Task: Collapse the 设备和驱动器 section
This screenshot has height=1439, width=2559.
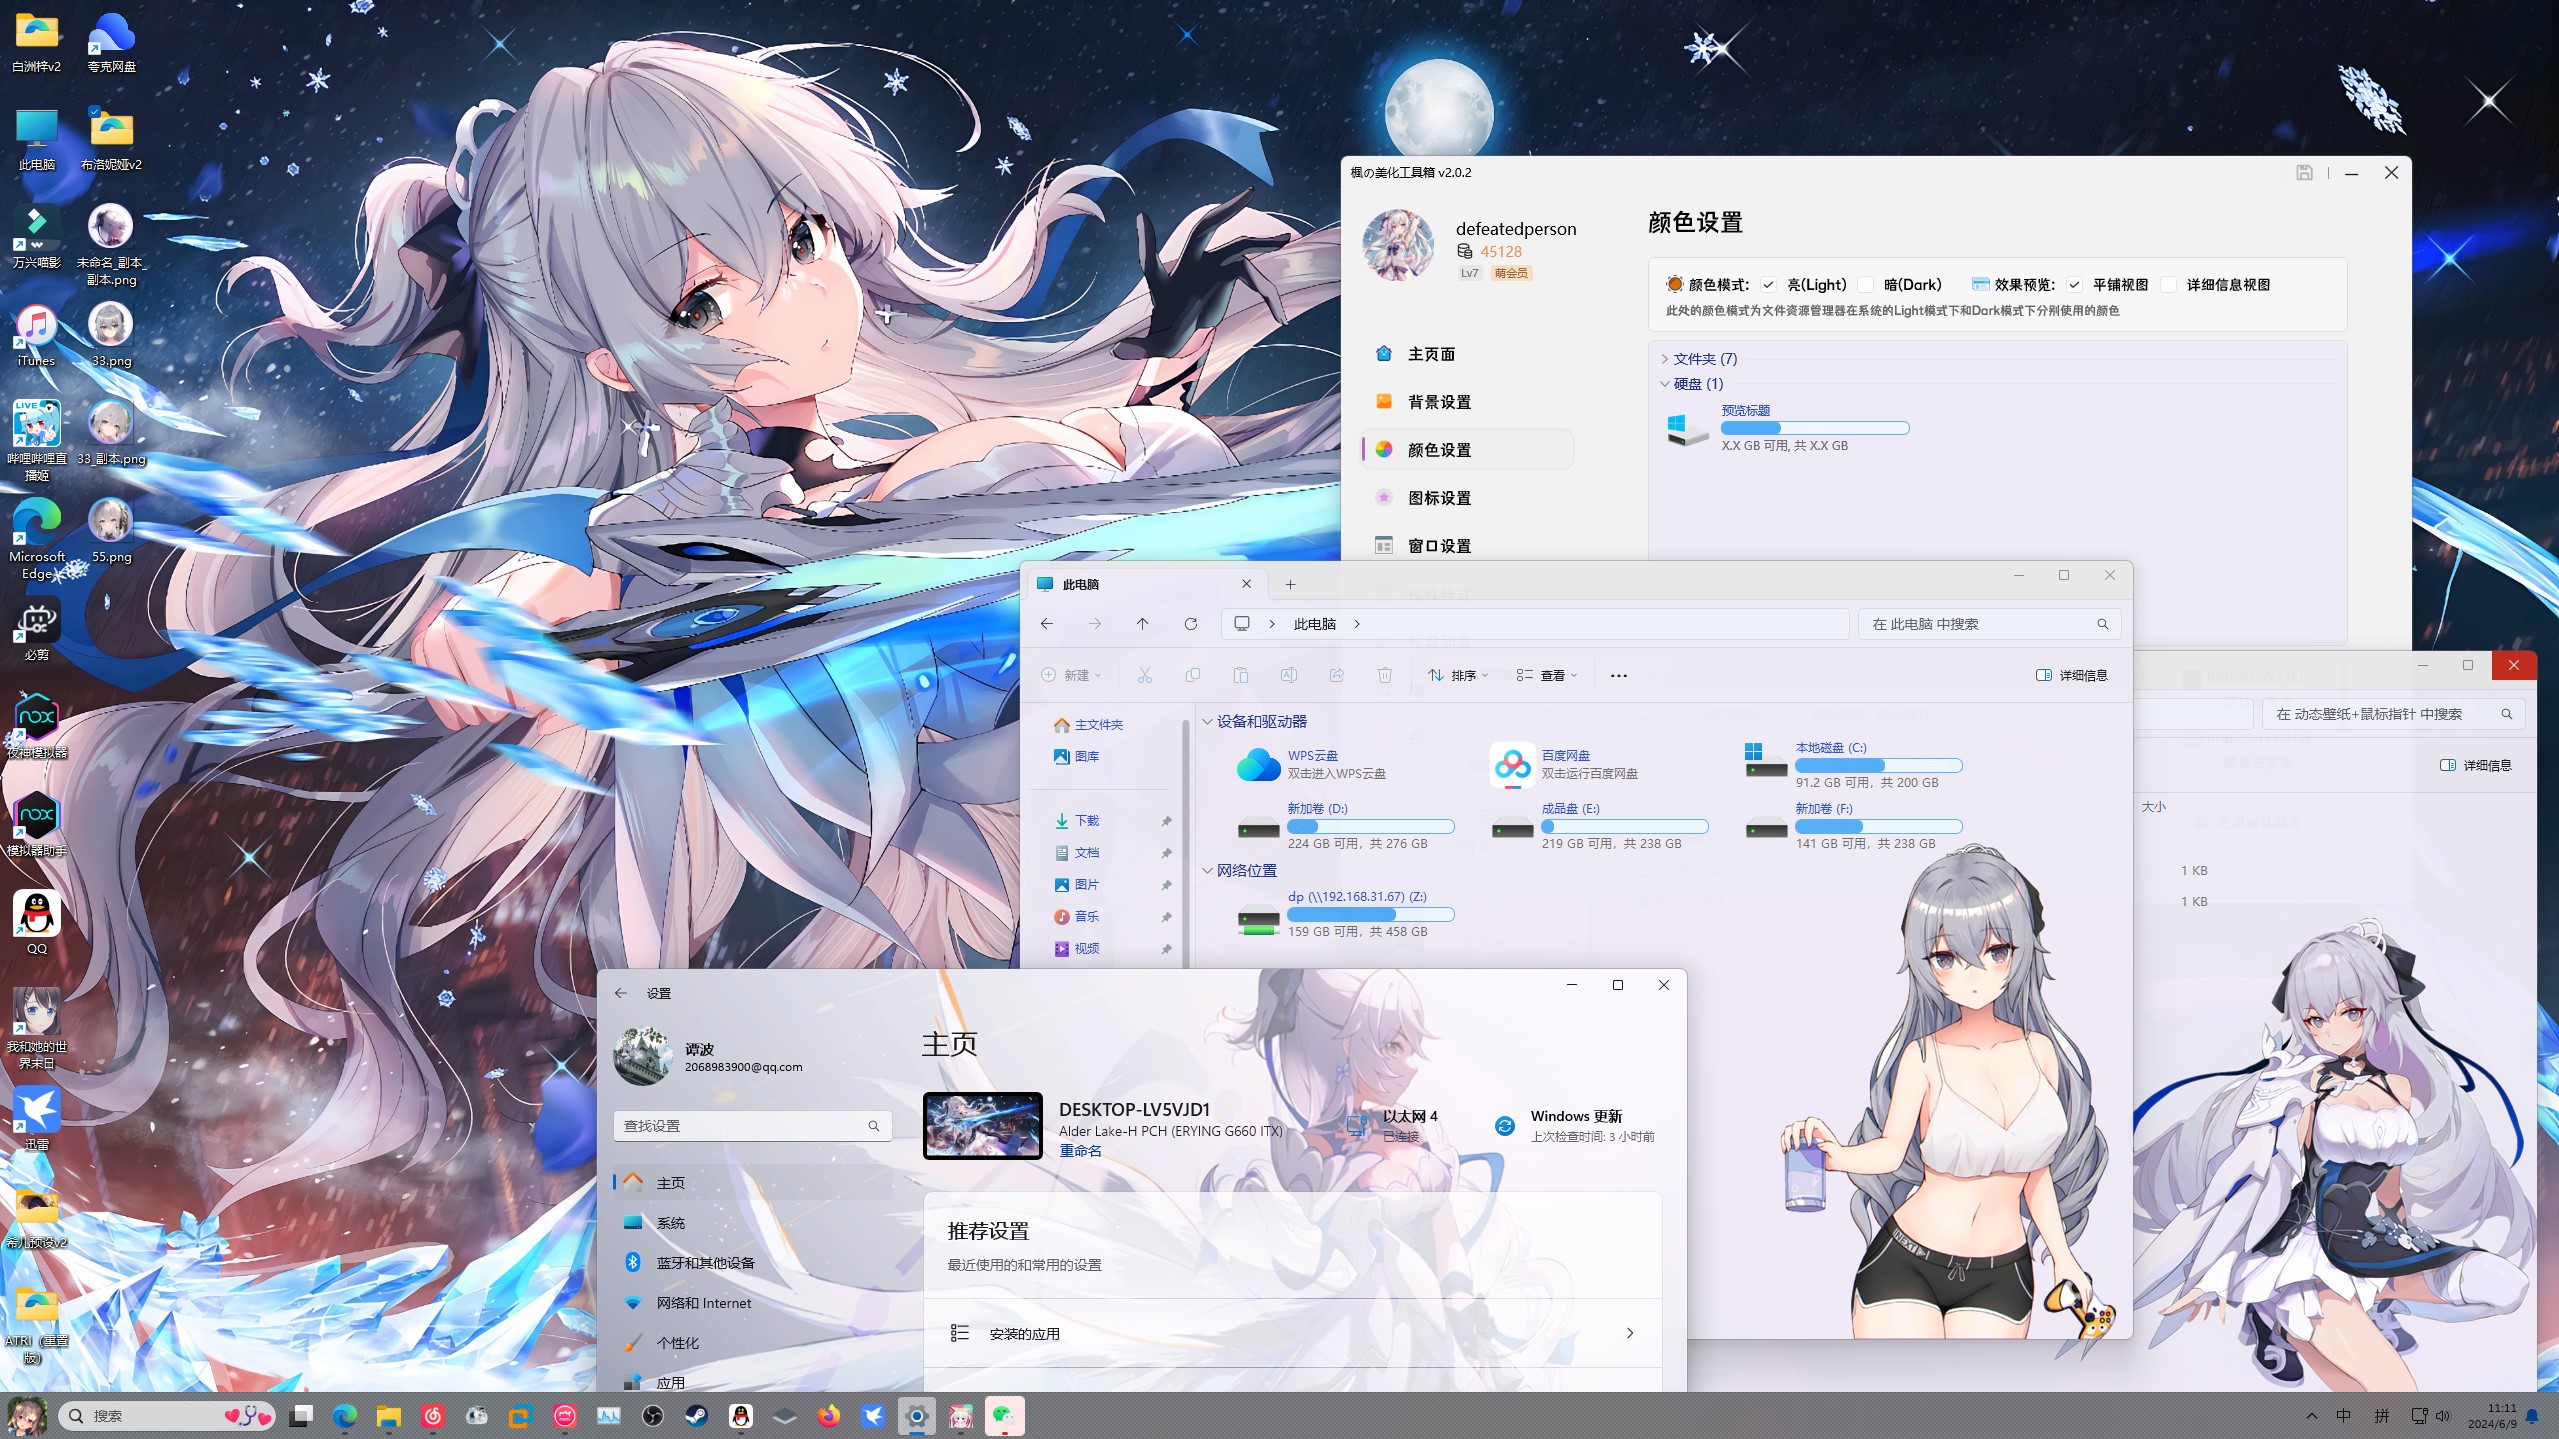Action: (x=1207, y=722)
